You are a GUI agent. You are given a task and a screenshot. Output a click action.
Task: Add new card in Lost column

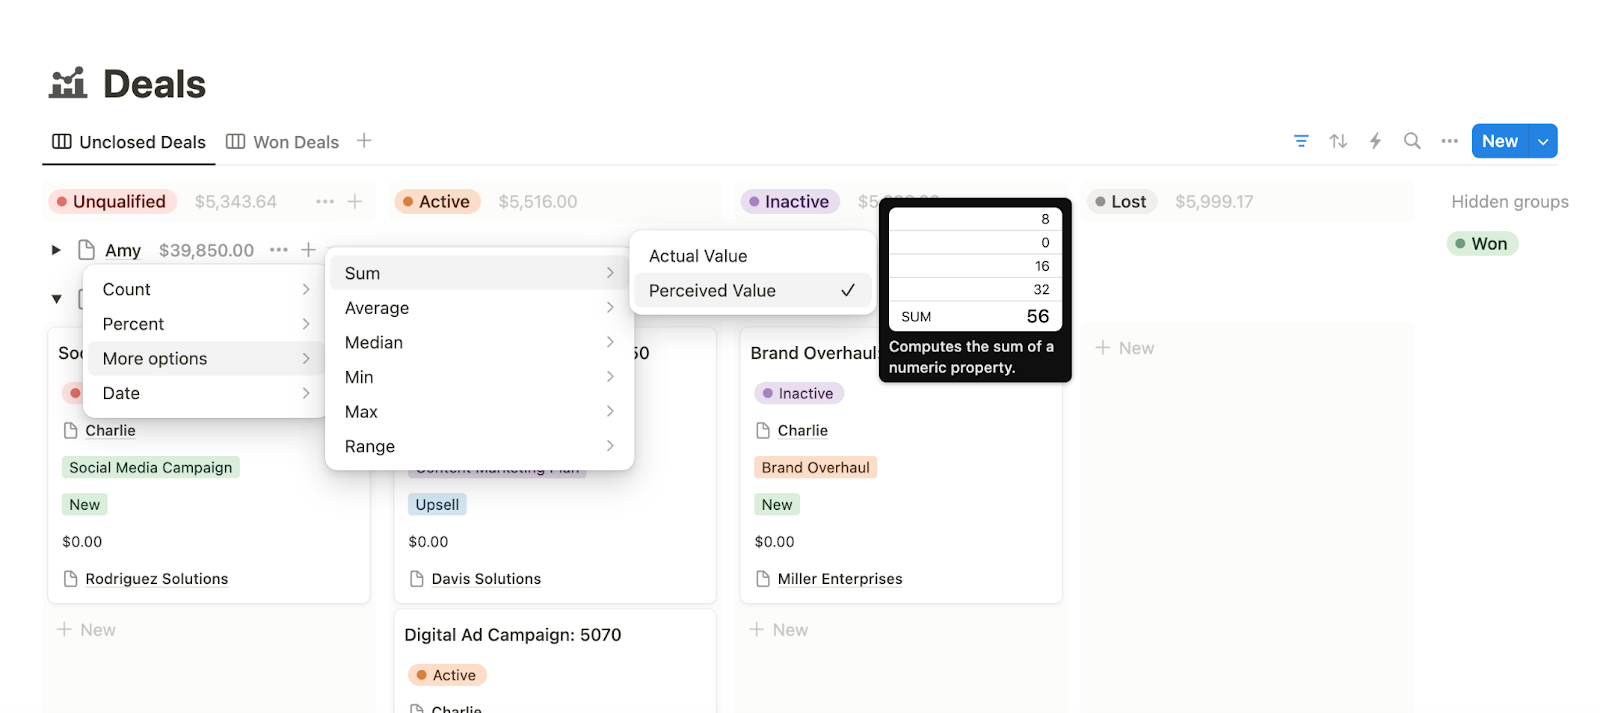[1125, 348]
